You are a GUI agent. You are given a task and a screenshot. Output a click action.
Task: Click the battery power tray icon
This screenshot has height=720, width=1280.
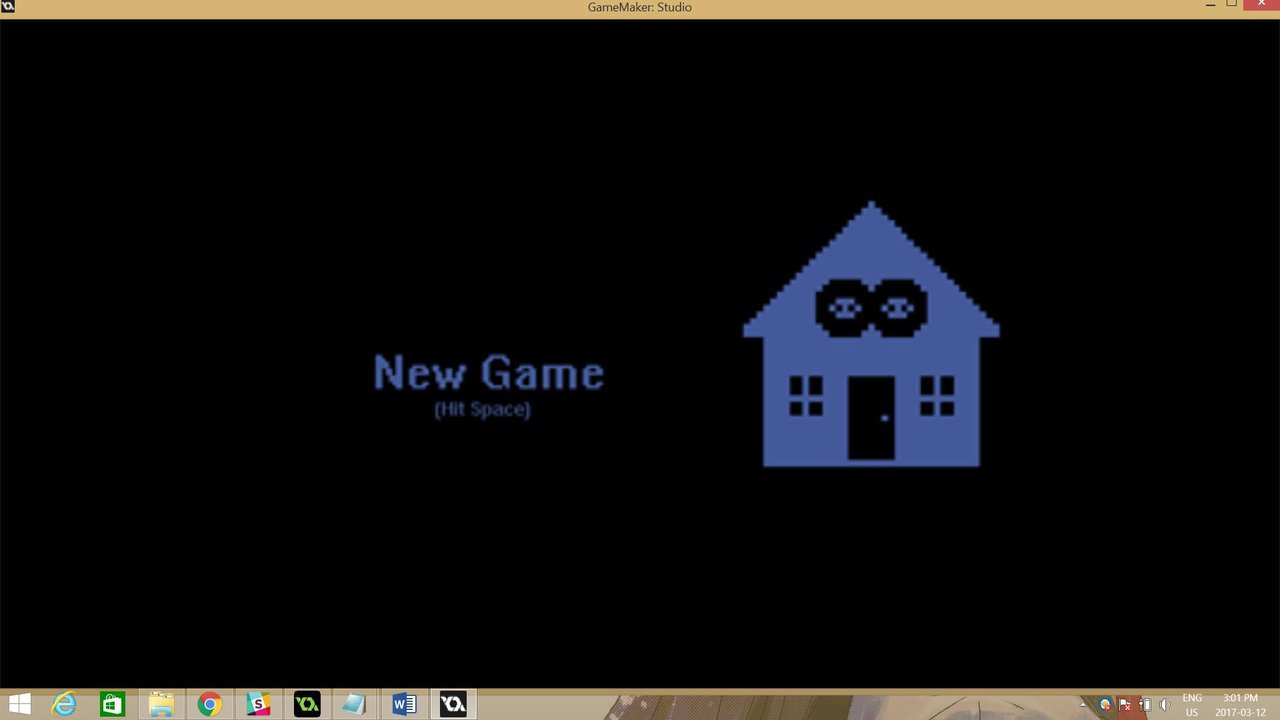1145,705
